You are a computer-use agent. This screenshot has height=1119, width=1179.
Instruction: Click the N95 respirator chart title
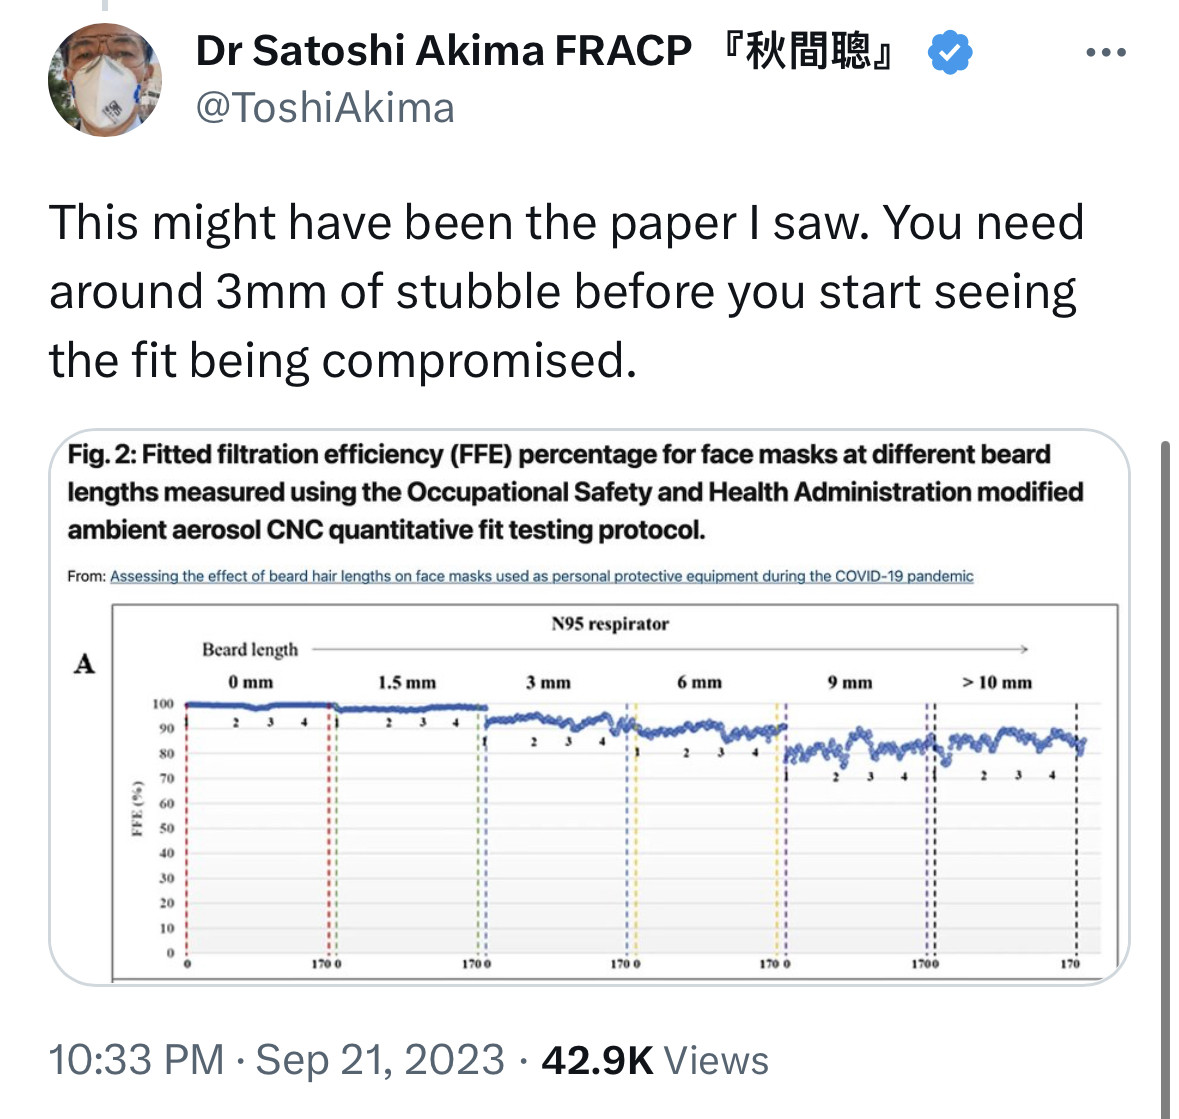(610, 623)
